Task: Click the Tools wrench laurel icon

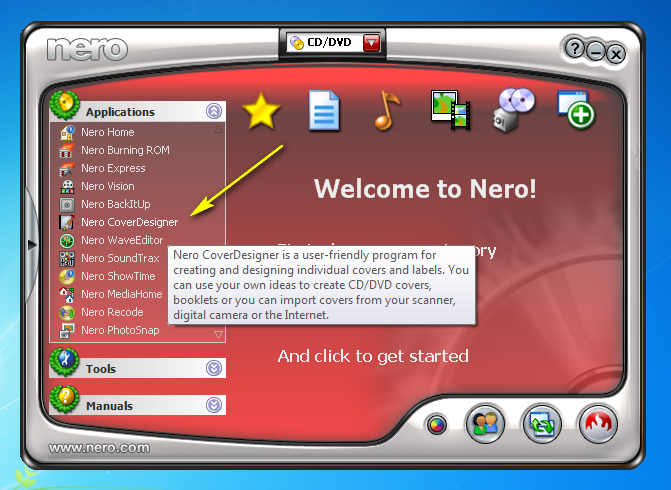Action: coord(65,362)
